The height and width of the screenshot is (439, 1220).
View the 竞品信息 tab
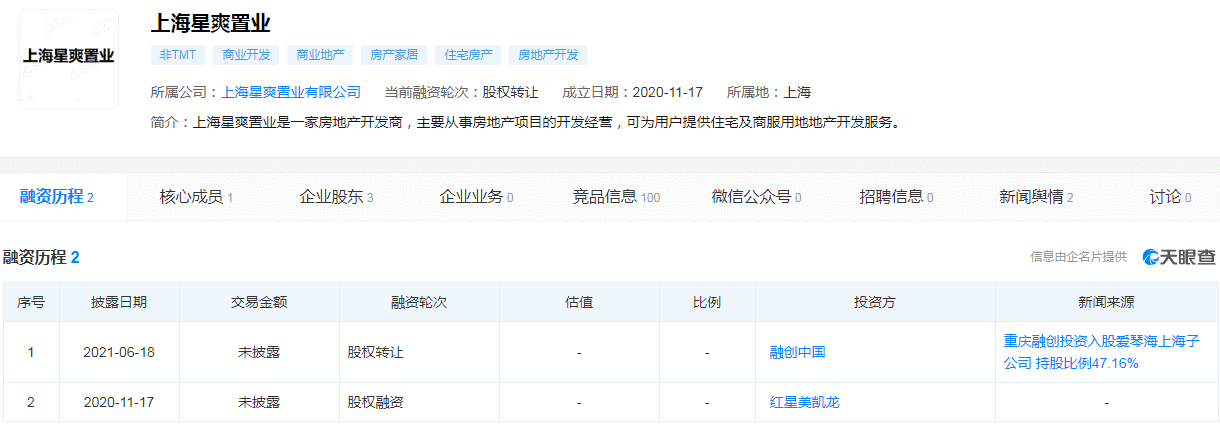coord(616,197)
